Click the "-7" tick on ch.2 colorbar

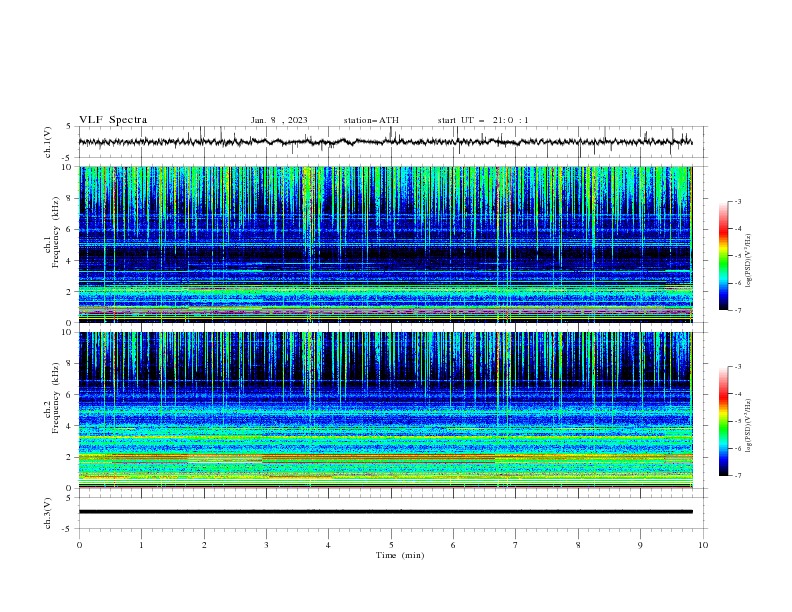pyautogui.click(x=737, y=475)
